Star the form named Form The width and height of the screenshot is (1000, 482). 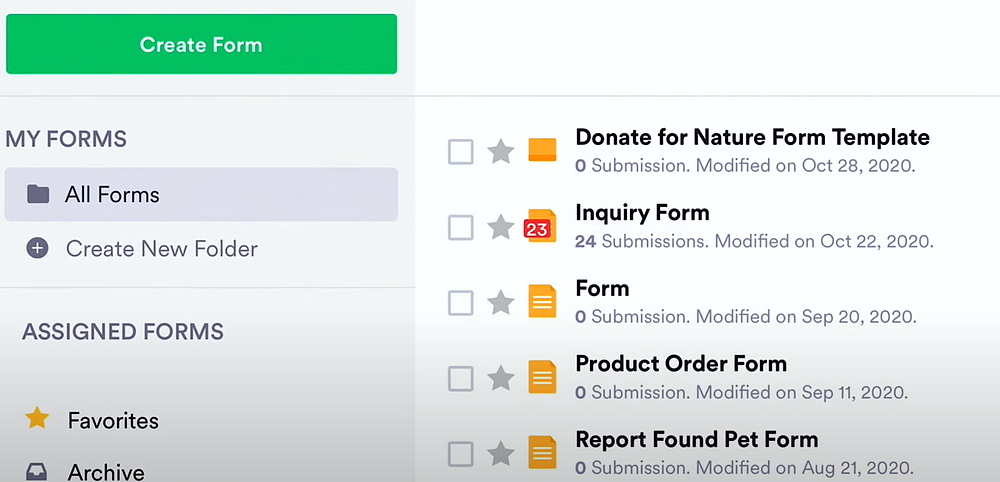tap(500, 302)
